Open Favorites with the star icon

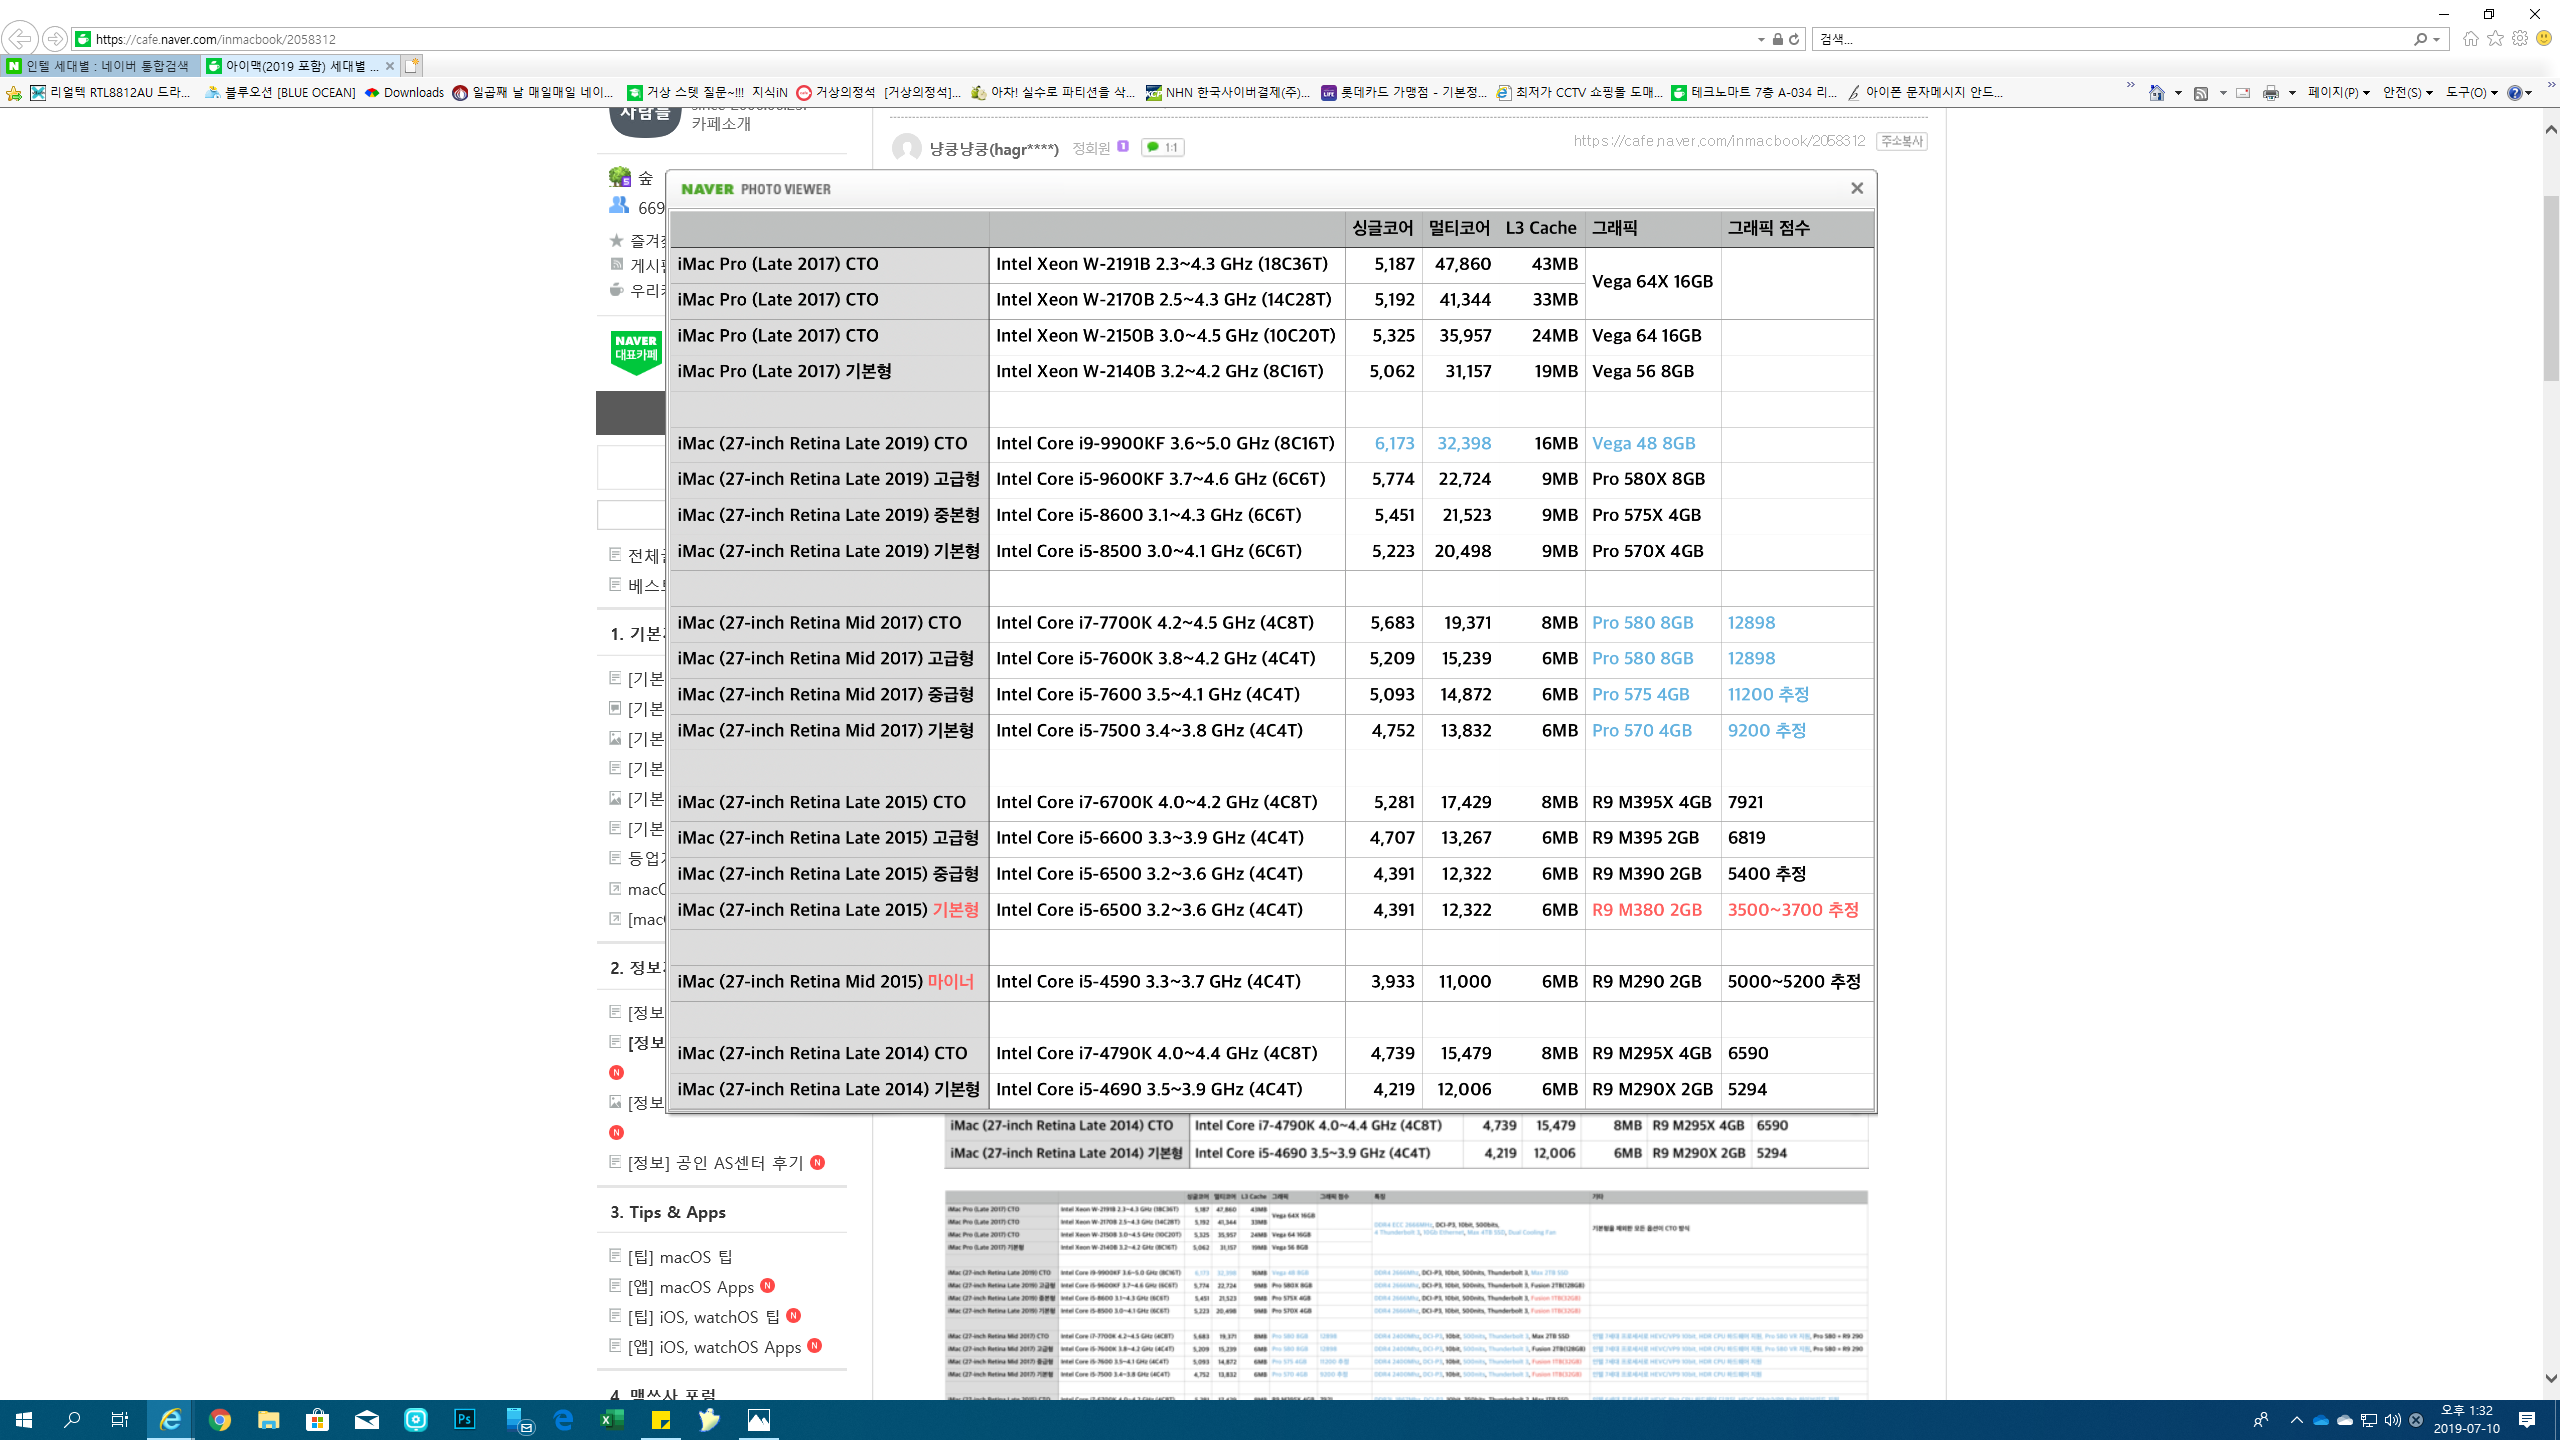[x=2495, y=39]
